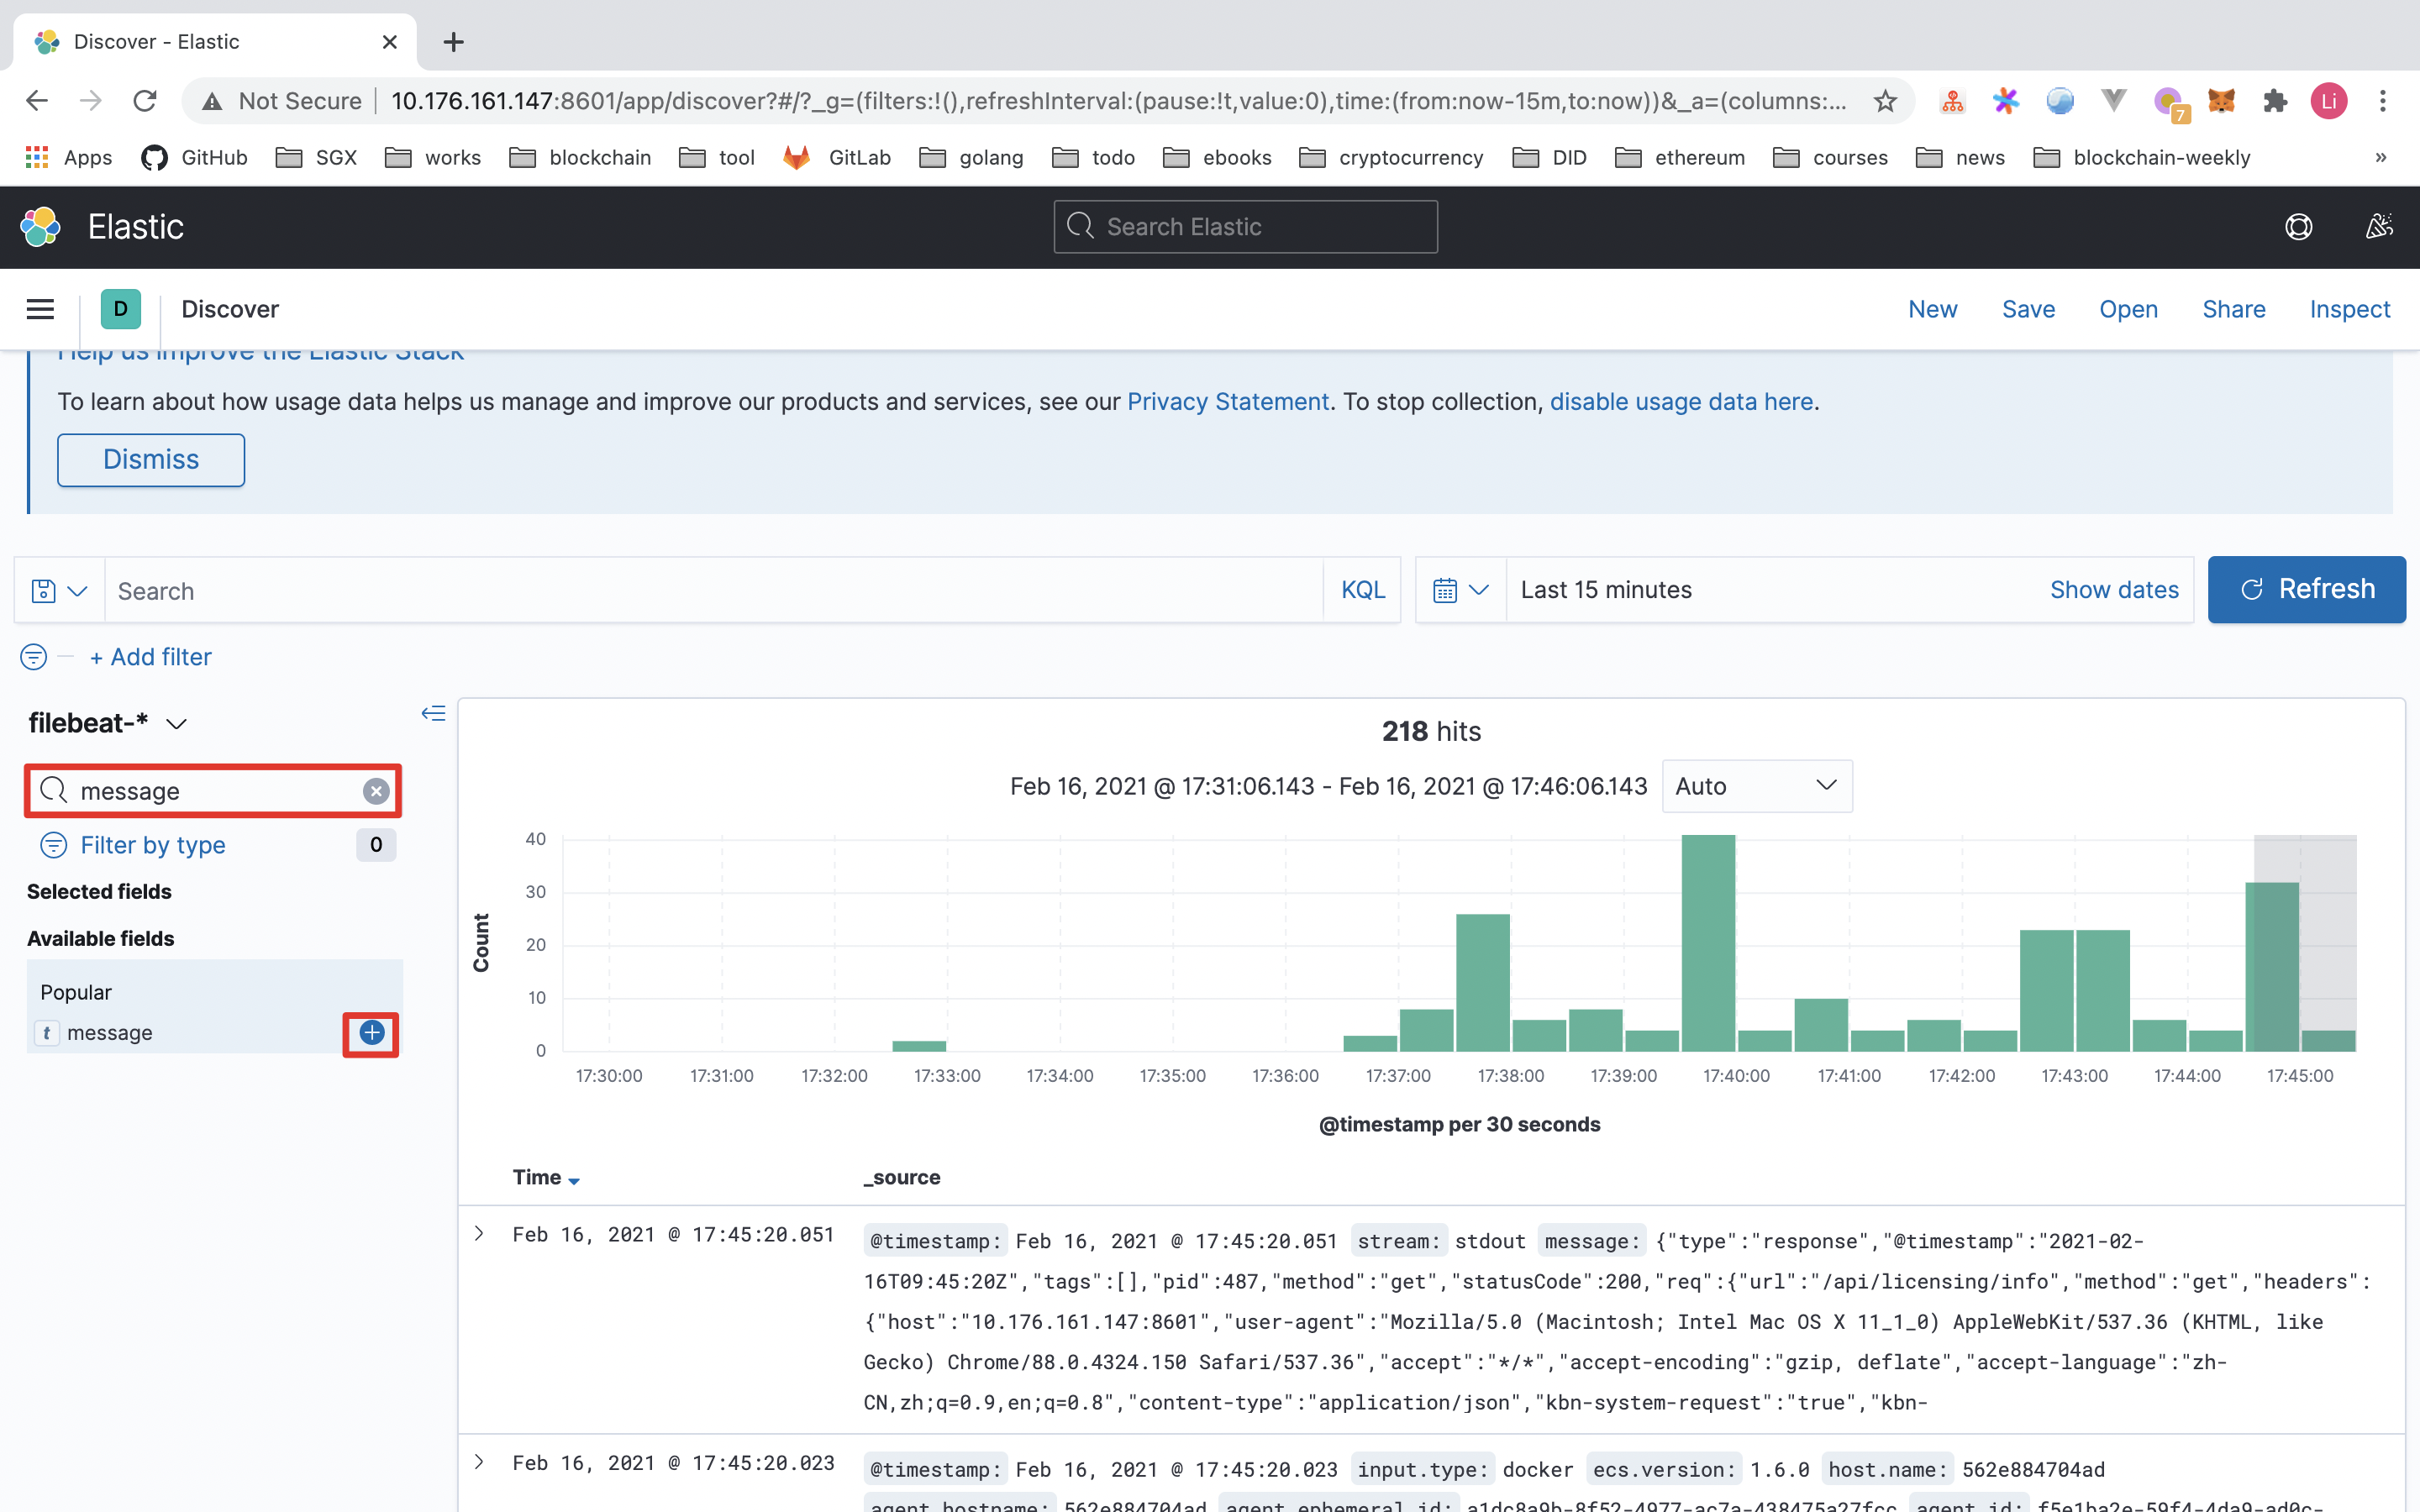The height and width of the screenshot is (1512, 2420).
Task: Expand the 17:45:20.023 document row
Action: pyautogui.click(x=479, y=1462)
